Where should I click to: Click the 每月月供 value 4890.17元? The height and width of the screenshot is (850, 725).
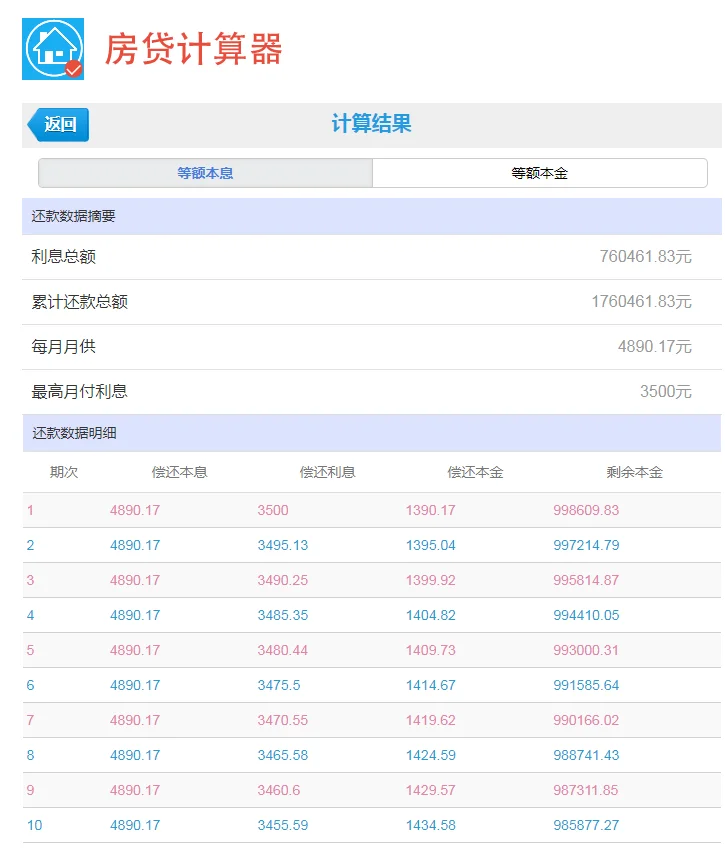point(654,347)
